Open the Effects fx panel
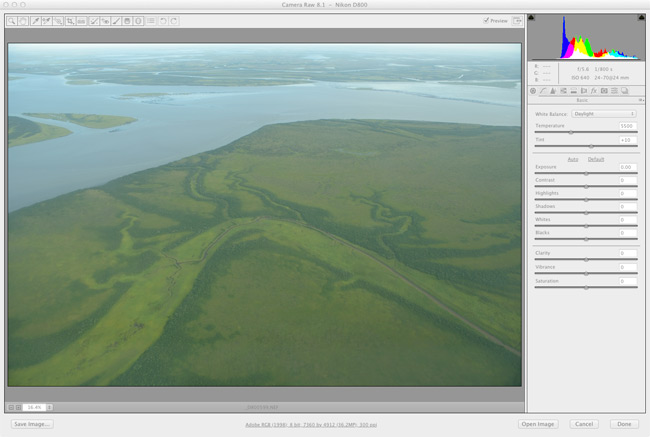This screenshot has height=437, width=650. (594, 91)
